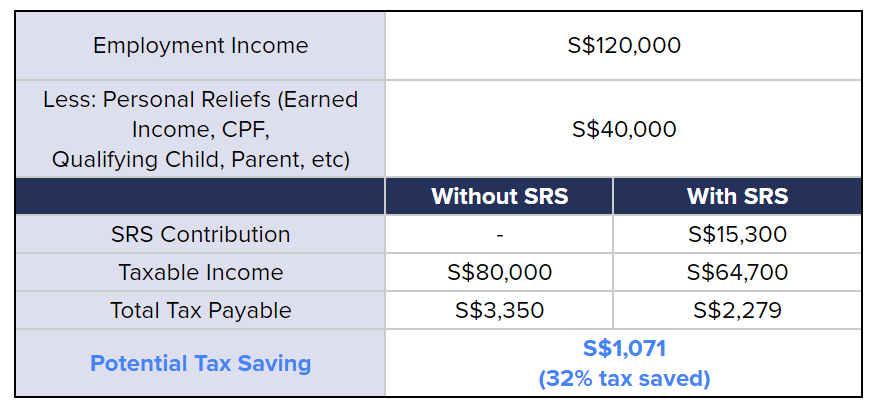Image resolution: width=877 pixels, height=409 pixels.
Task: Select the 'Without SRS' column header
Action: click(x=499, y=196)
